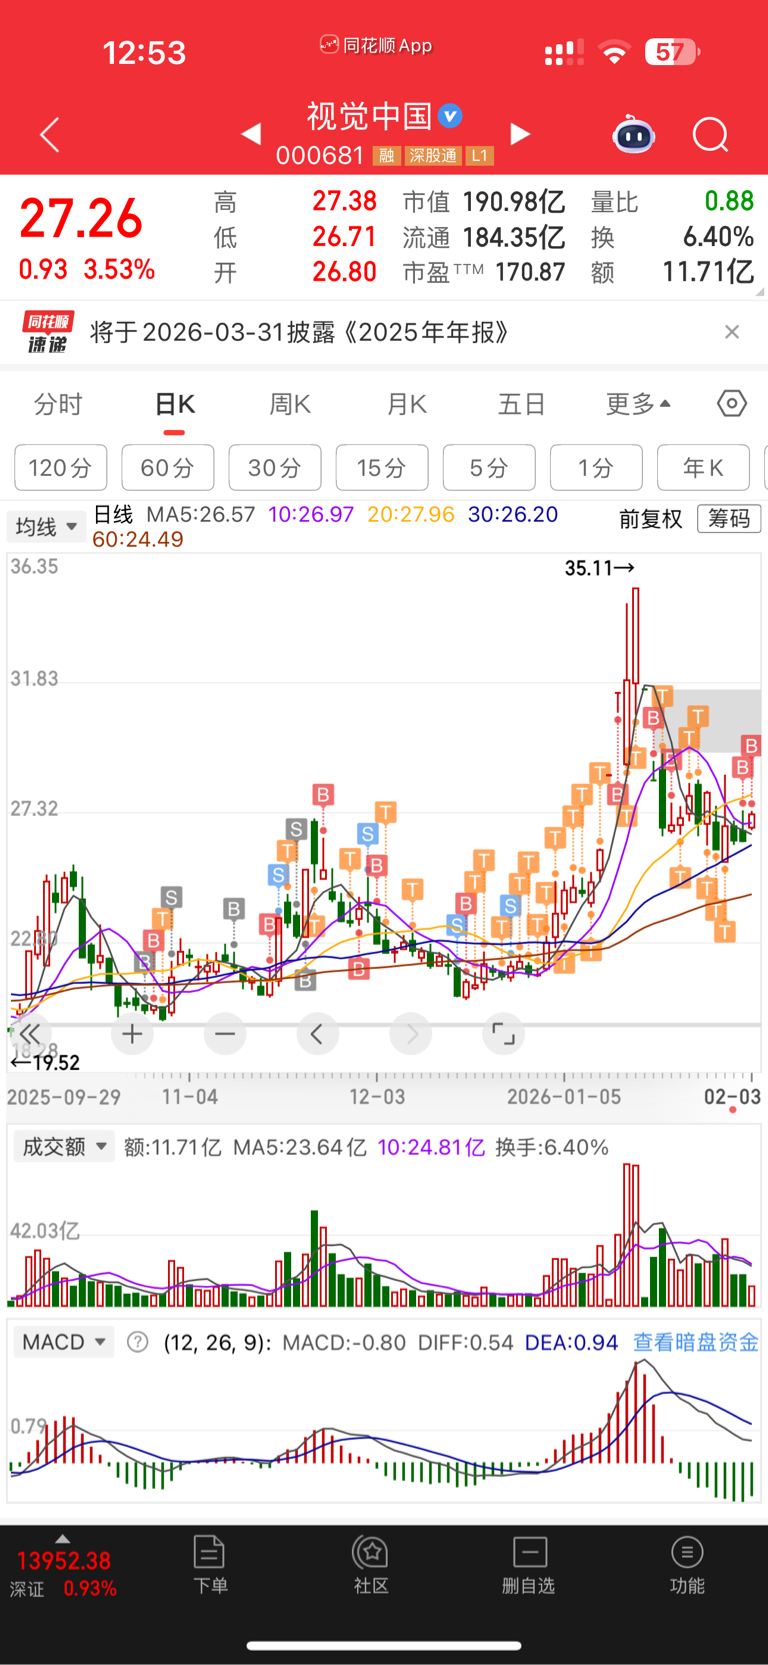Tap current price 27.26
This screenshot has height=1665, width=768.
81,218
